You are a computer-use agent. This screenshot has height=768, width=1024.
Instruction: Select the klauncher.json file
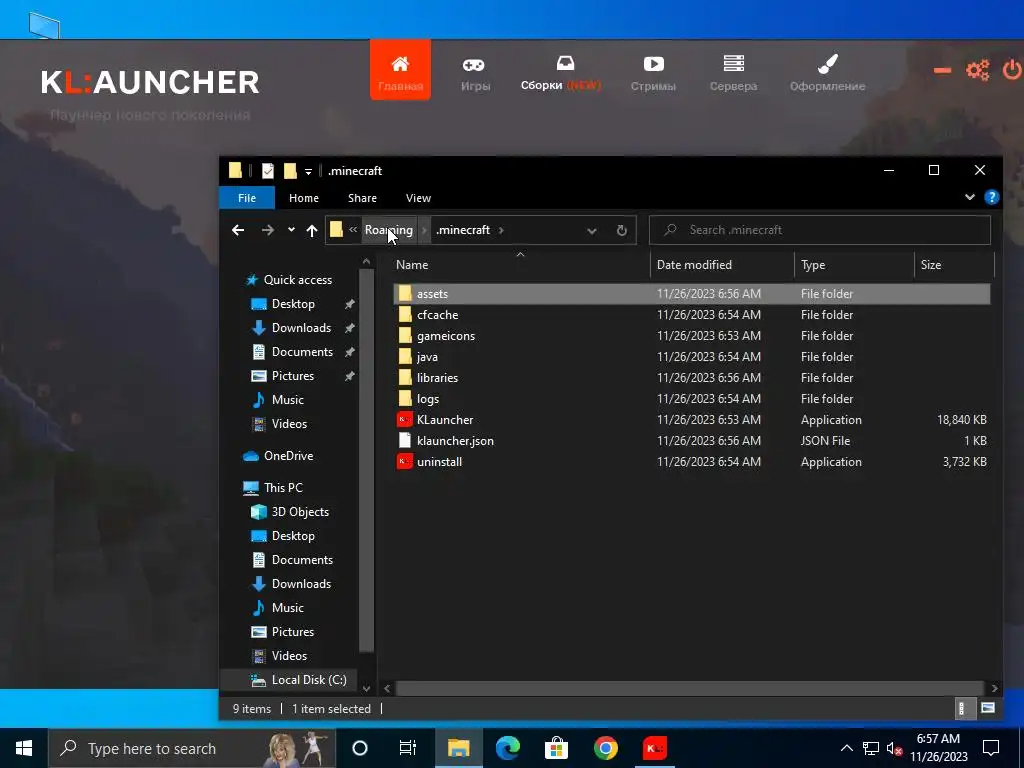pos(692,440)
